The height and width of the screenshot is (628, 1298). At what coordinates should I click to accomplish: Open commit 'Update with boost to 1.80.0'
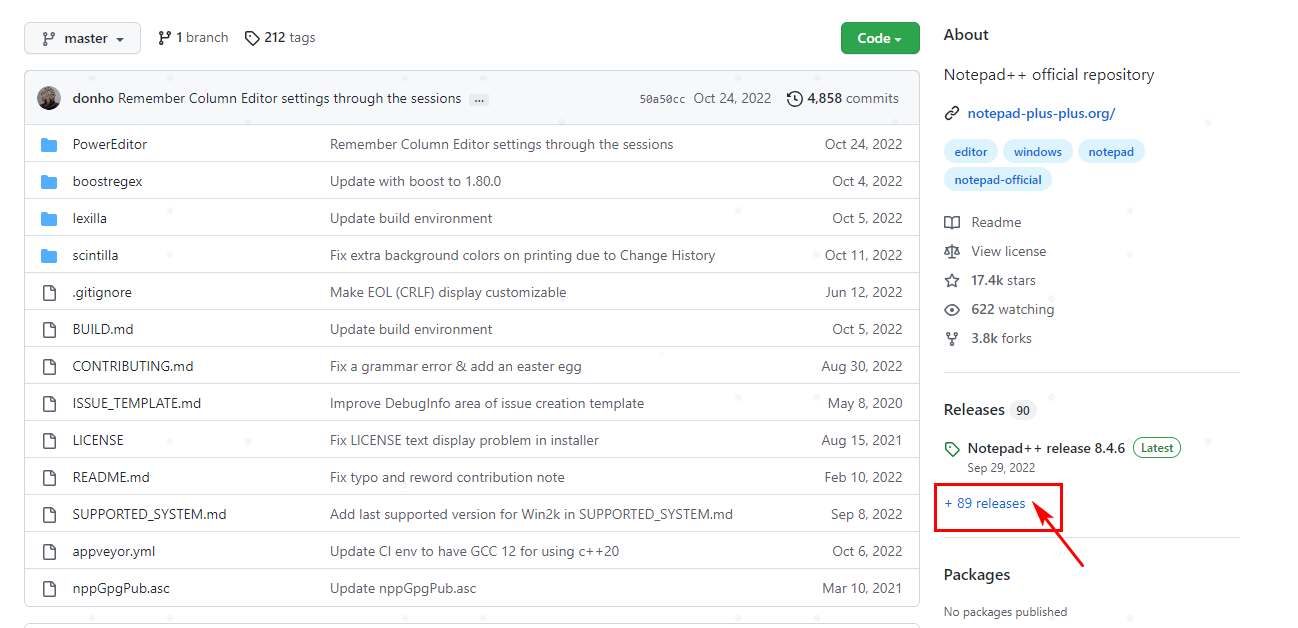(415, 182)
